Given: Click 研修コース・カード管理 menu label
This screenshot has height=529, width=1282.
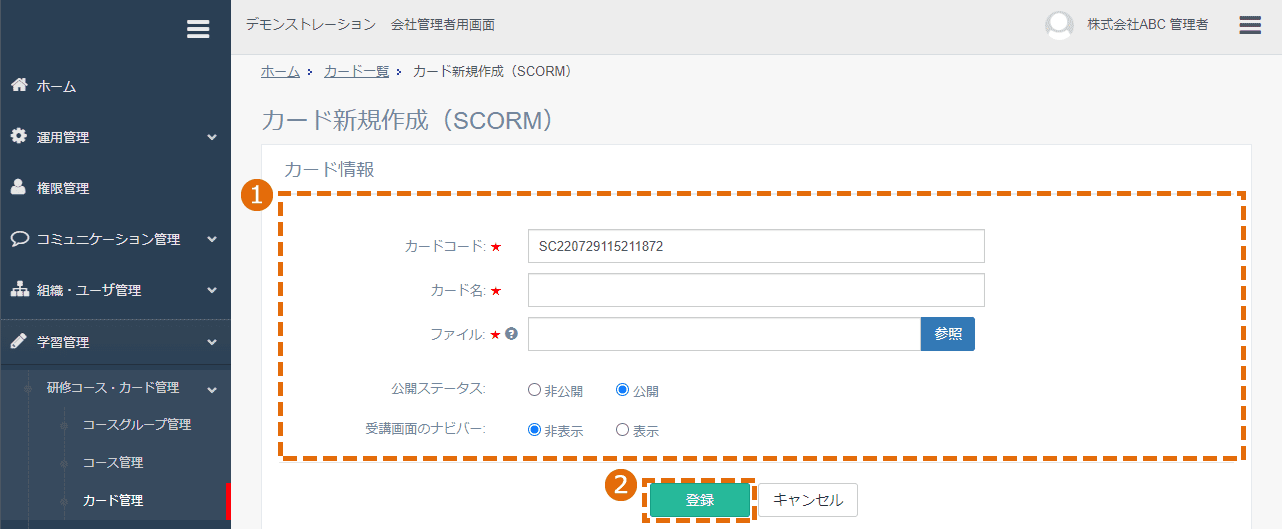Looking at the screenshot, I should [x=113, y=388].
